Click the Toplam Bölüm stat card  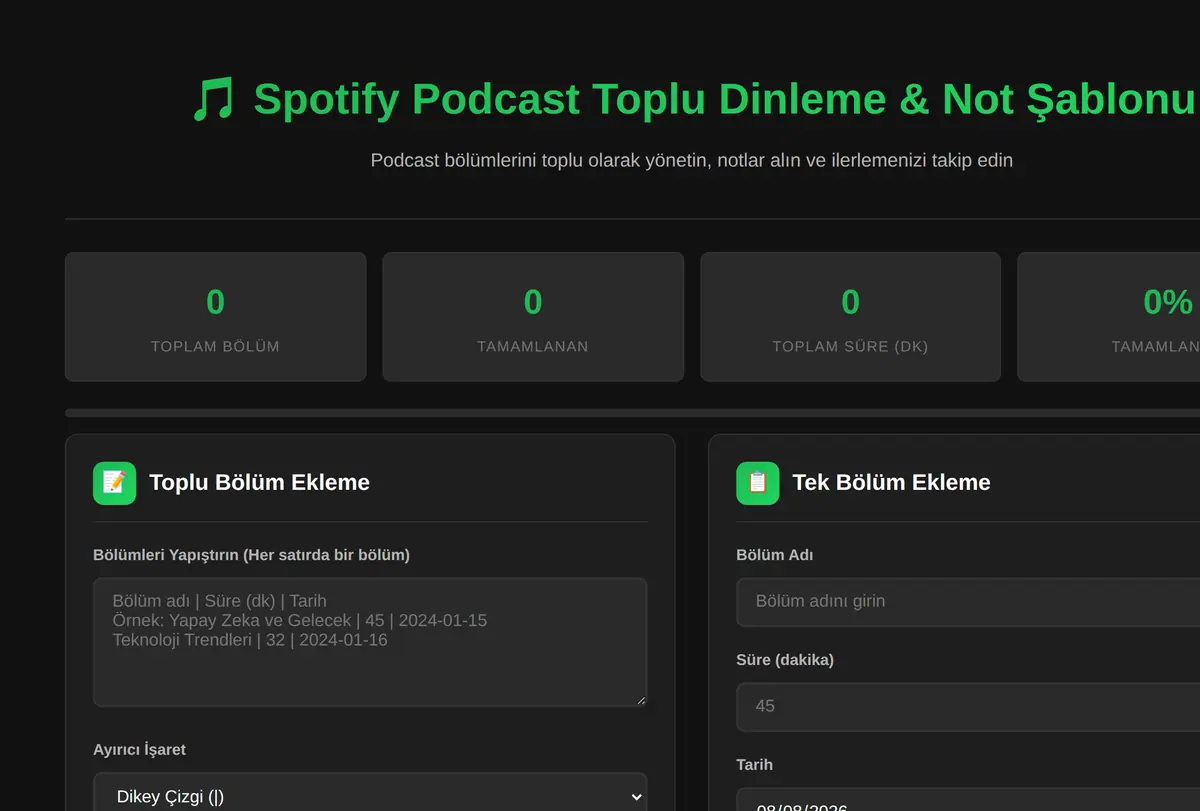pyautogui.click(x=215, y=317)
